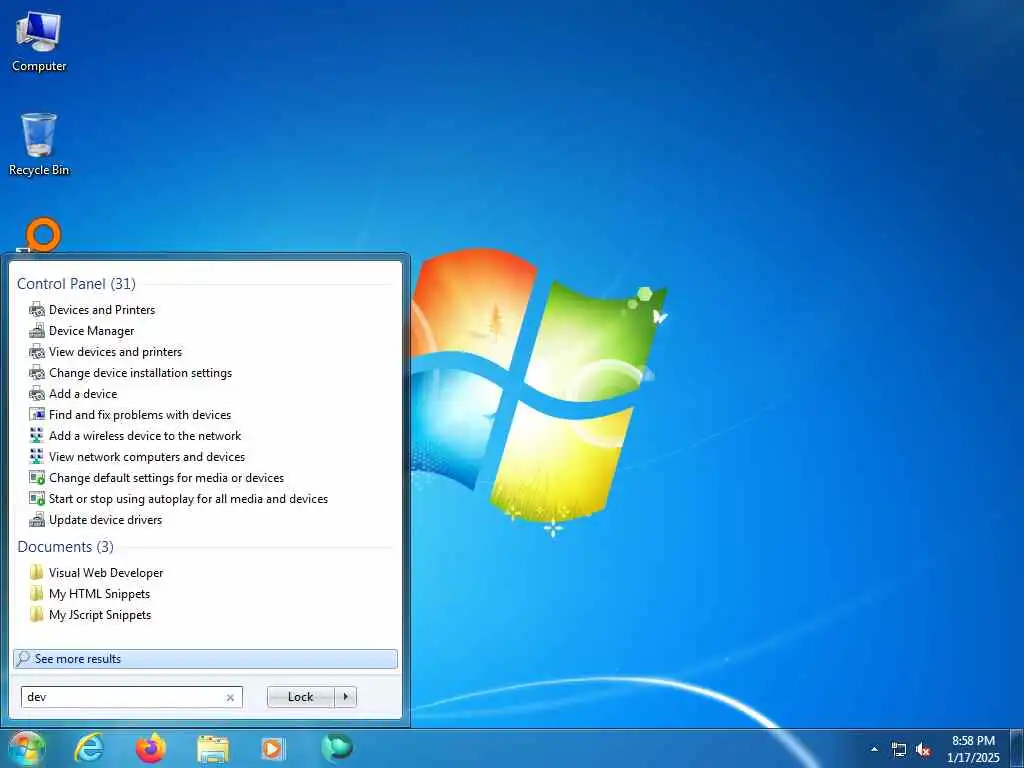Click the green round taskbar app icon
Viewport: 1024px width, 768px height.
(x=337, y=748)
